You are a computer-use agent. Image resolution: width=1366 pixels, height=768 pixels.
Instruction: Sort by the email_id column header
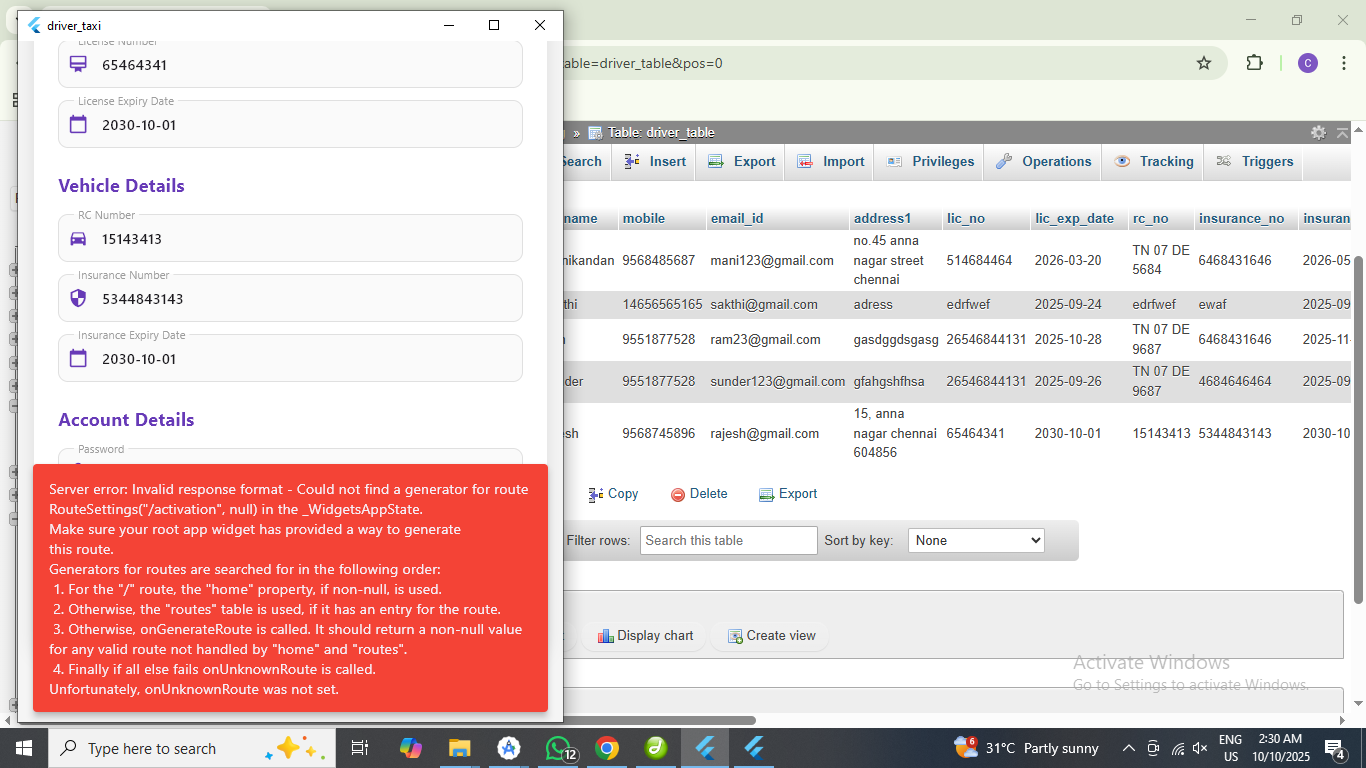click(x=737, y=218)
